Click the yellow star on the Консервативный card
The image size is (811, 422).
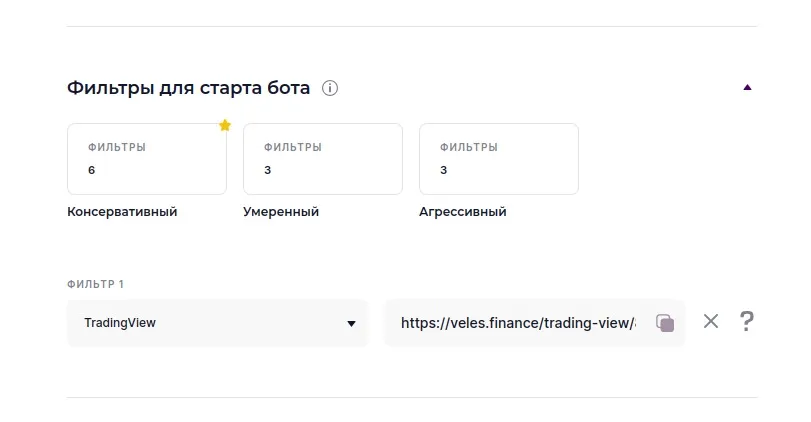point(225,125)
